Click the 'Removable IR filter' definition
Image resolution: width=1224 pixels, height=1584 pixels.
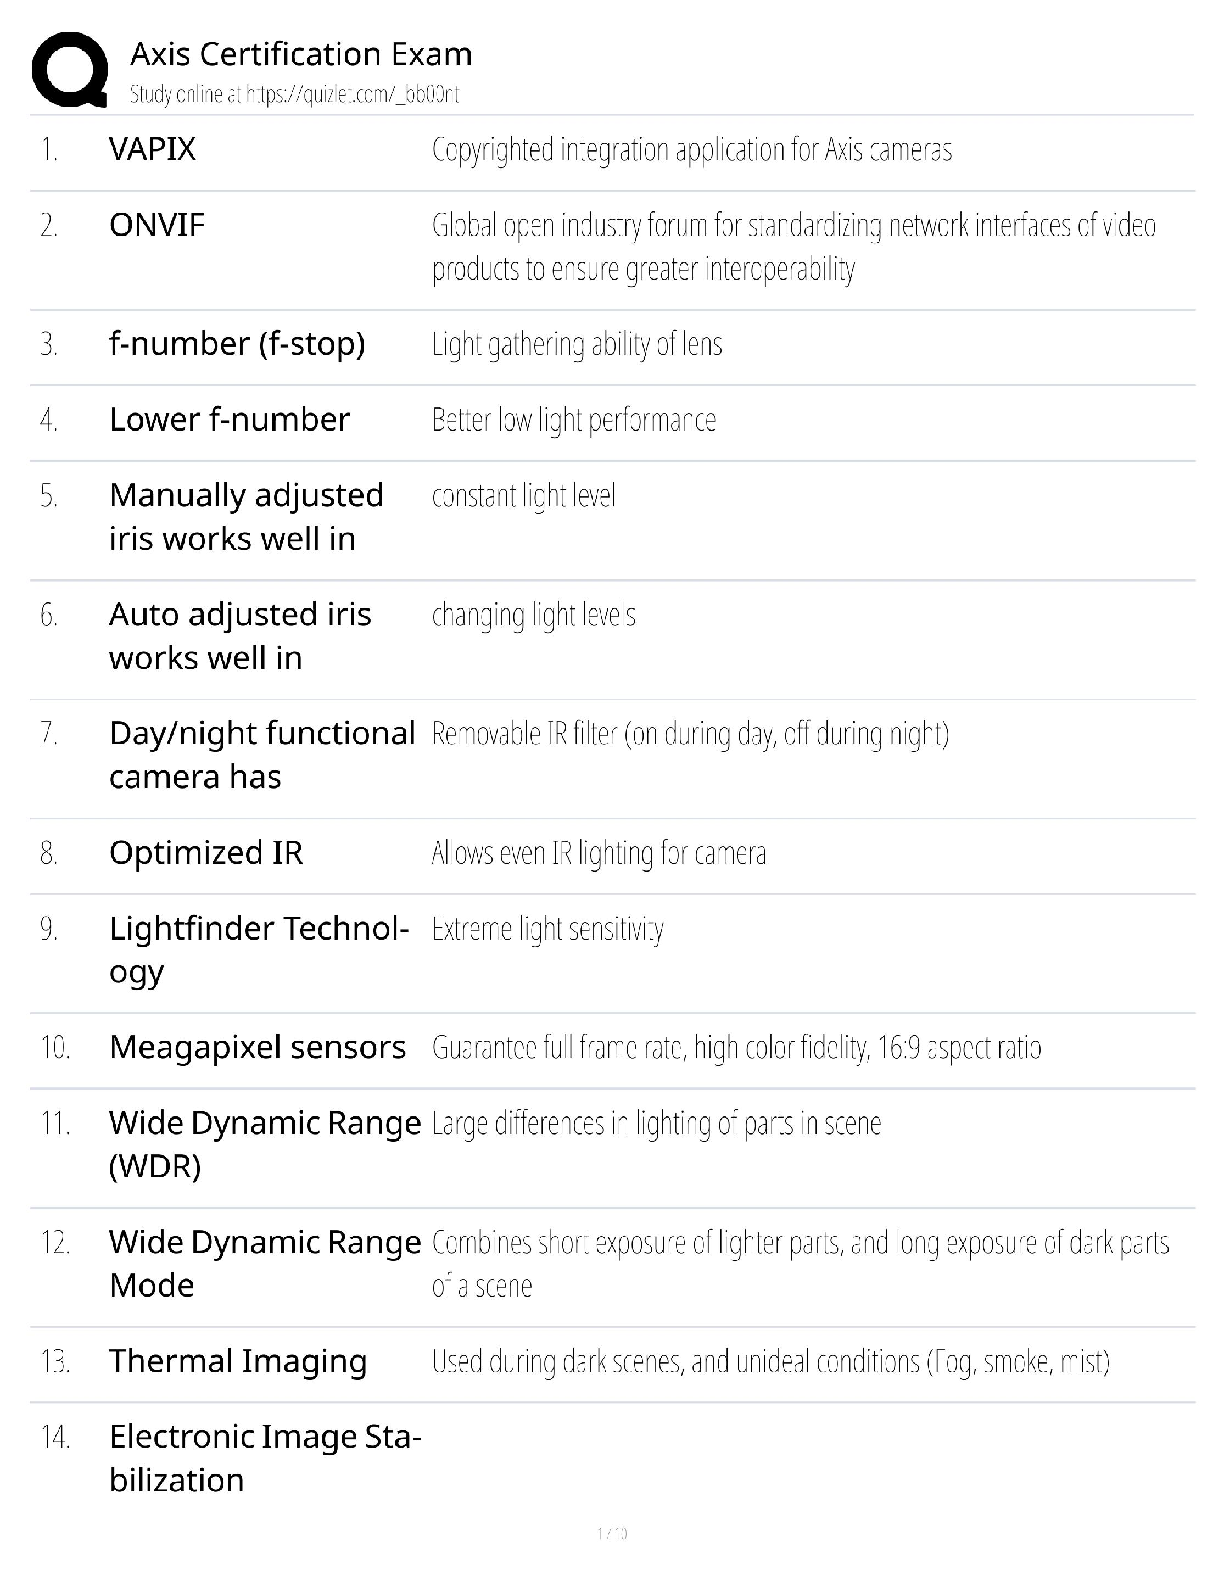(x=690, y=735)
